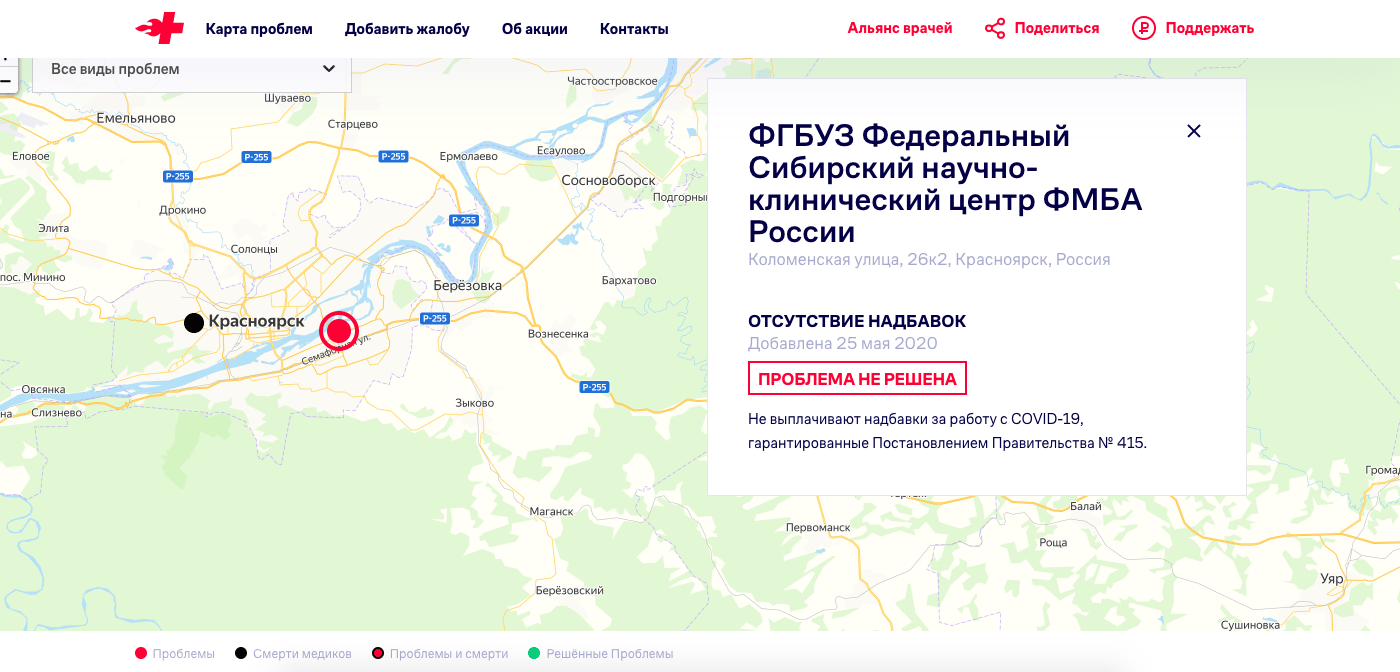Click the Поделиться share link
Screen dimensions: 1400x672
click(x=1057, y=28)
